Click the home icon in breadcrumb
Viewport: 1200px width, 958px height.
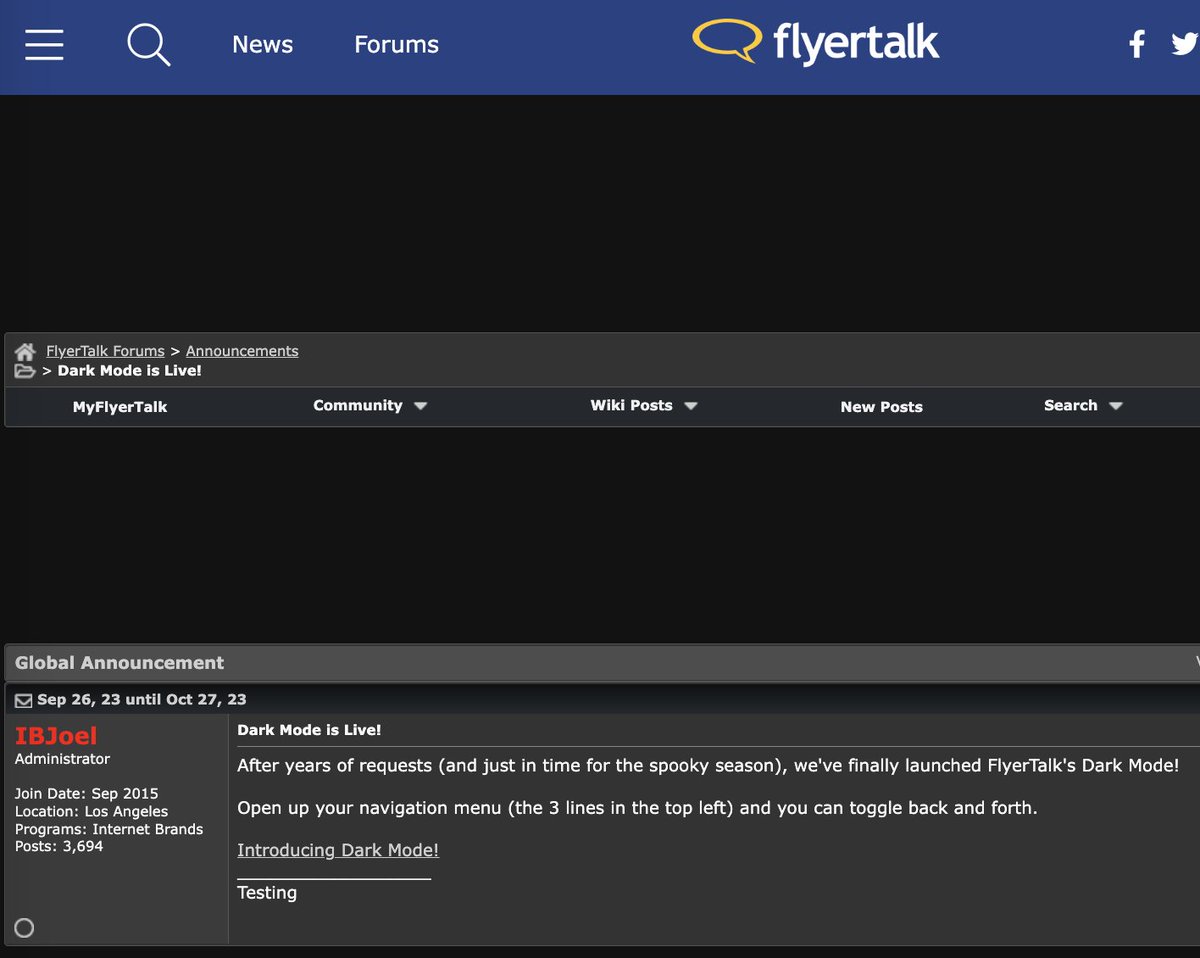[x=25, y=352]
